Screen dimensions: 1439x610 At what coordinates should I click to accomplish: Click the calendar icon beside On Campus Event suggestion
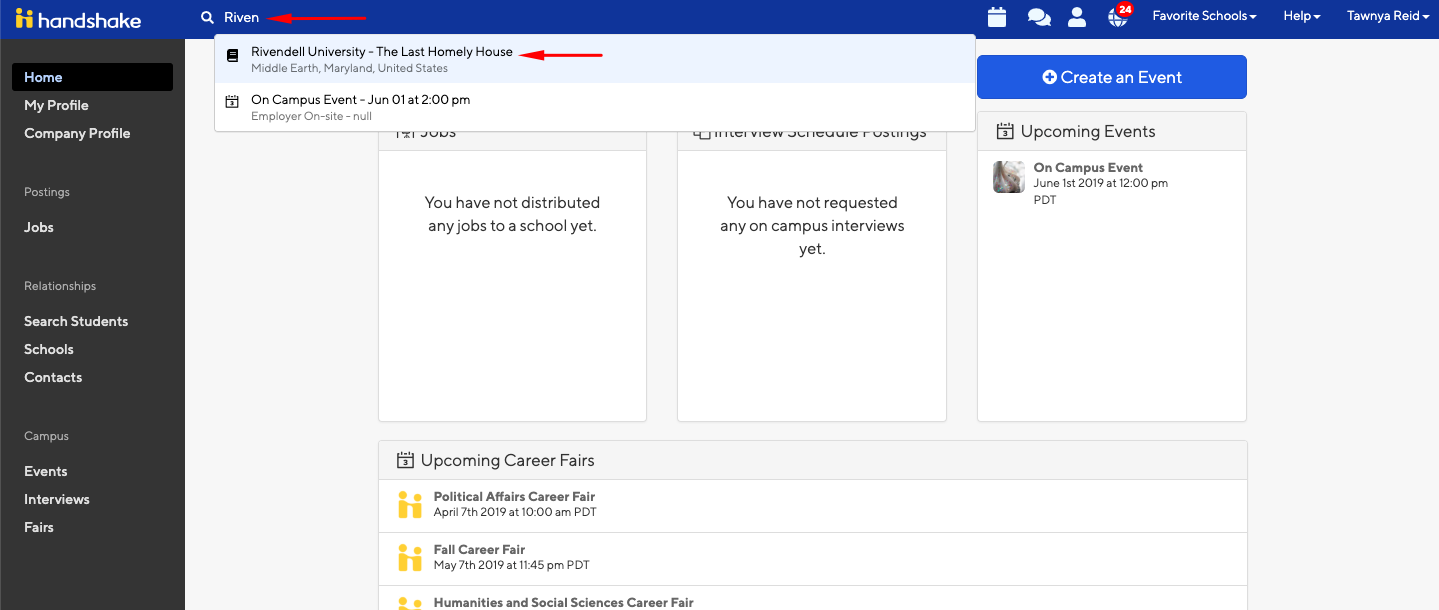pyautogui.click(x=232, y=101)
